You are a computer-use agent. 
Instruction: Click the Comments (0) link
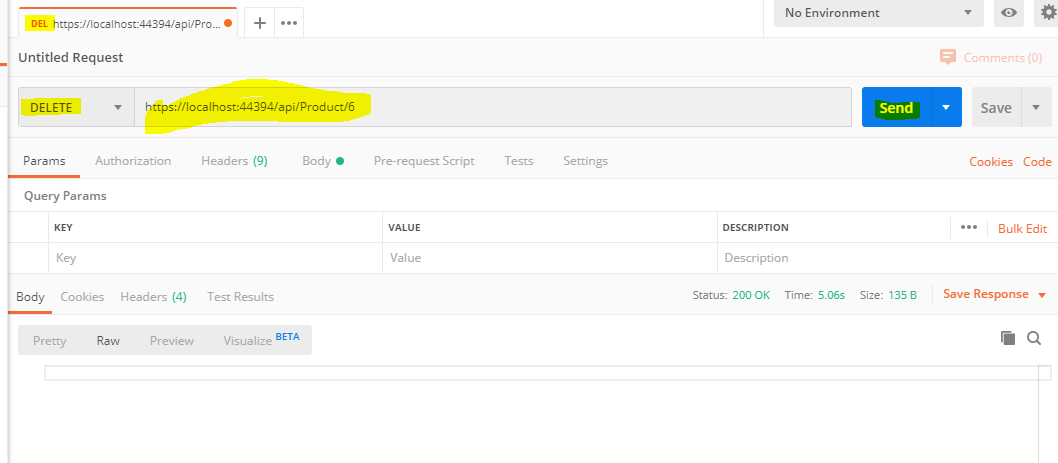pyautogui.click(x=1003, y=57)
